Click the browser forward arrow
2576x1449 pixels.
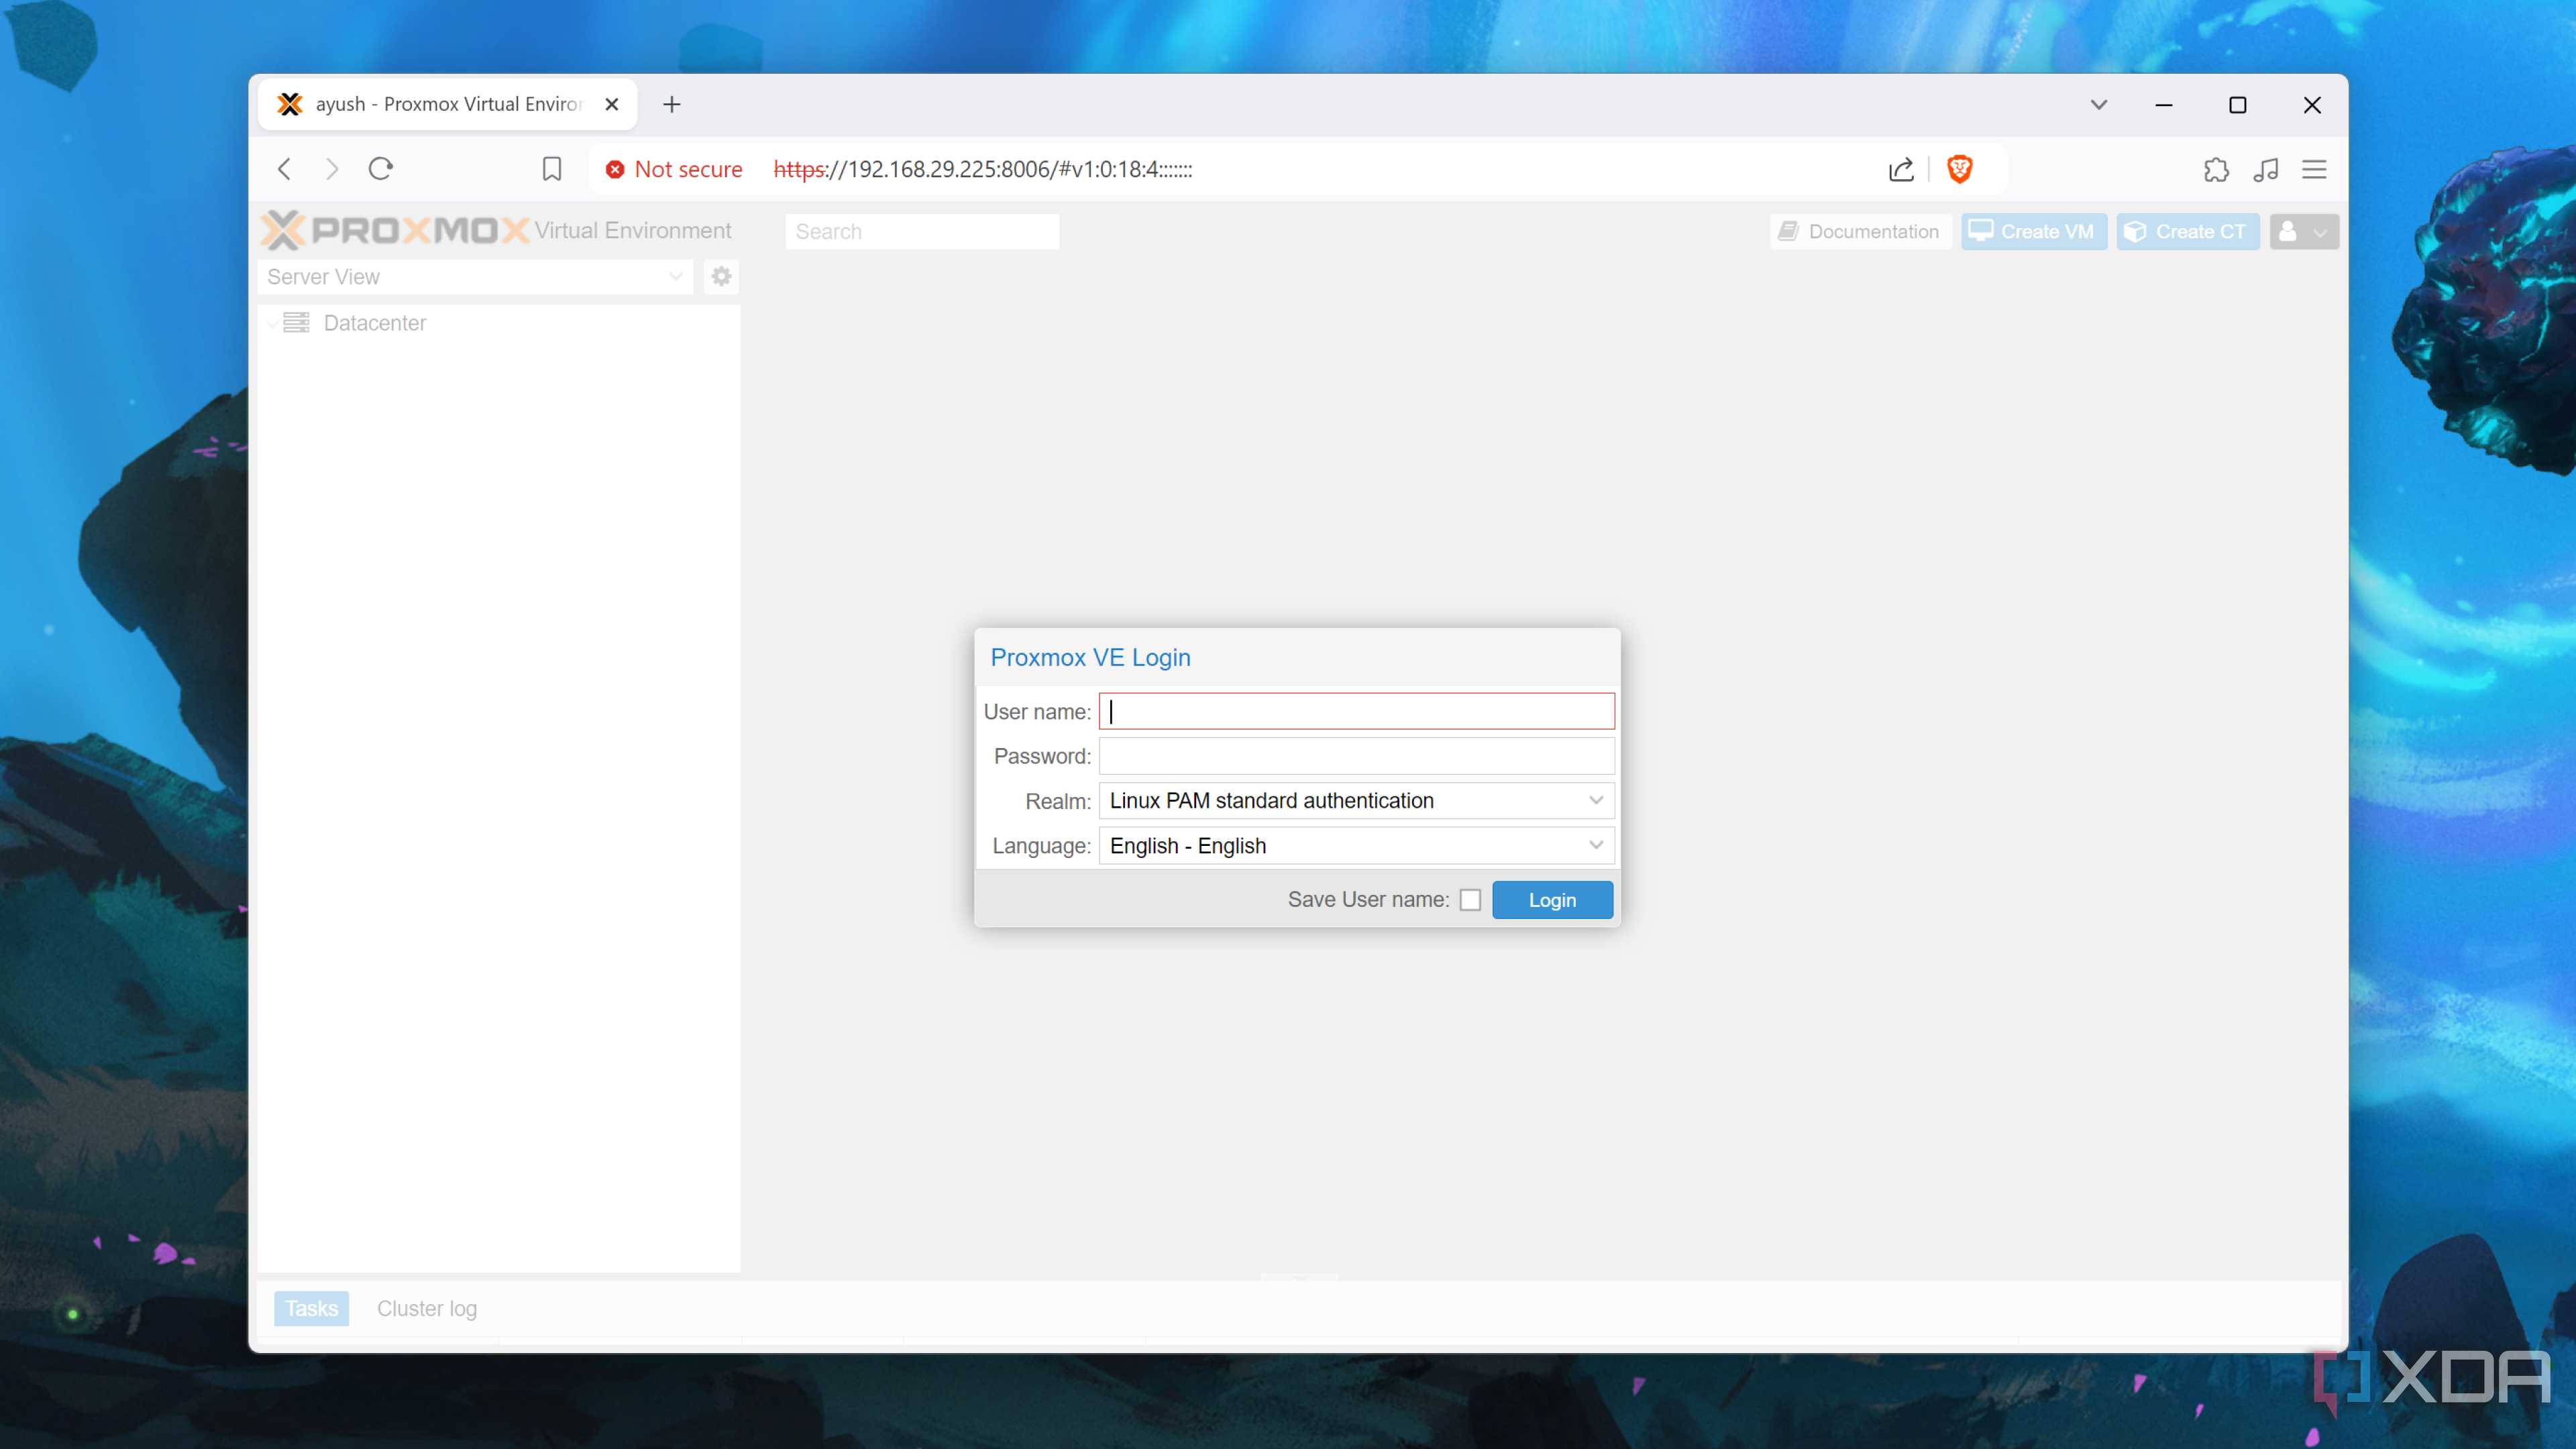[332, 169]
